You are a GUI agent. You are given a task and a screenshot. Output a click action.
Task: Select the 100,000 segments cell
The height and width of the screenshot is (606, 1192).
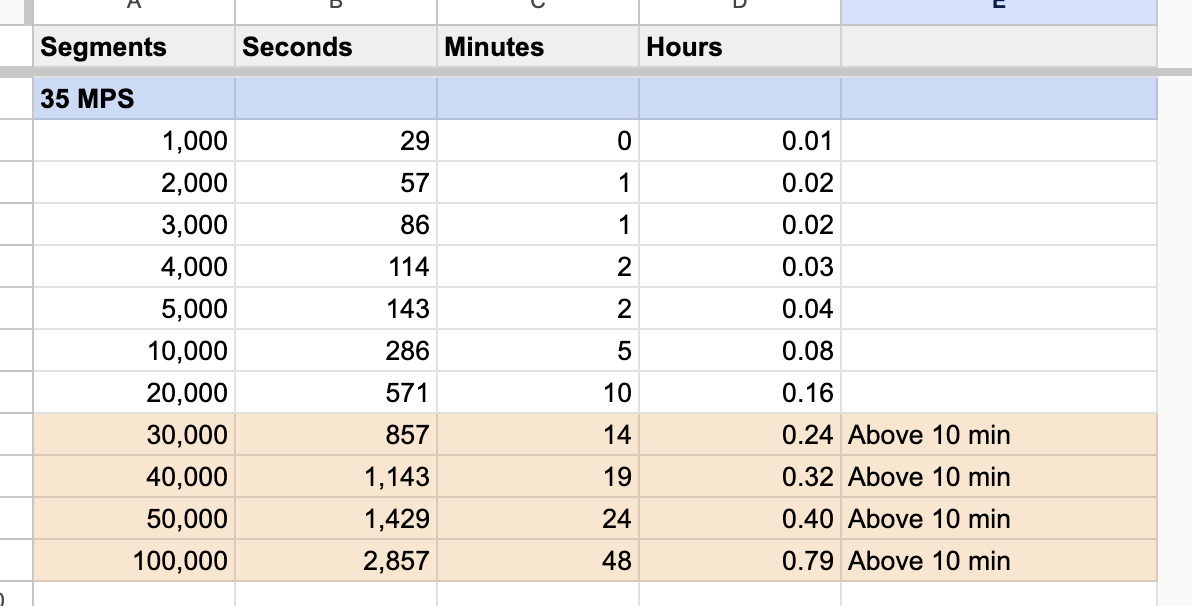click(134, 561)
